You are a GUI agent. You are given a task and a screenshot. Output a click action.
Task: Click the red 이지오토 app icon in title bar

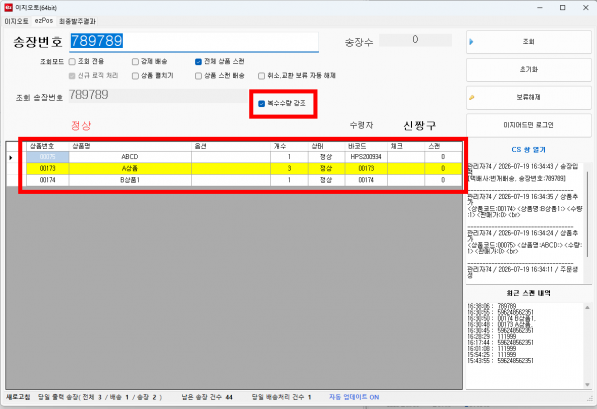[x=8, y=7]
